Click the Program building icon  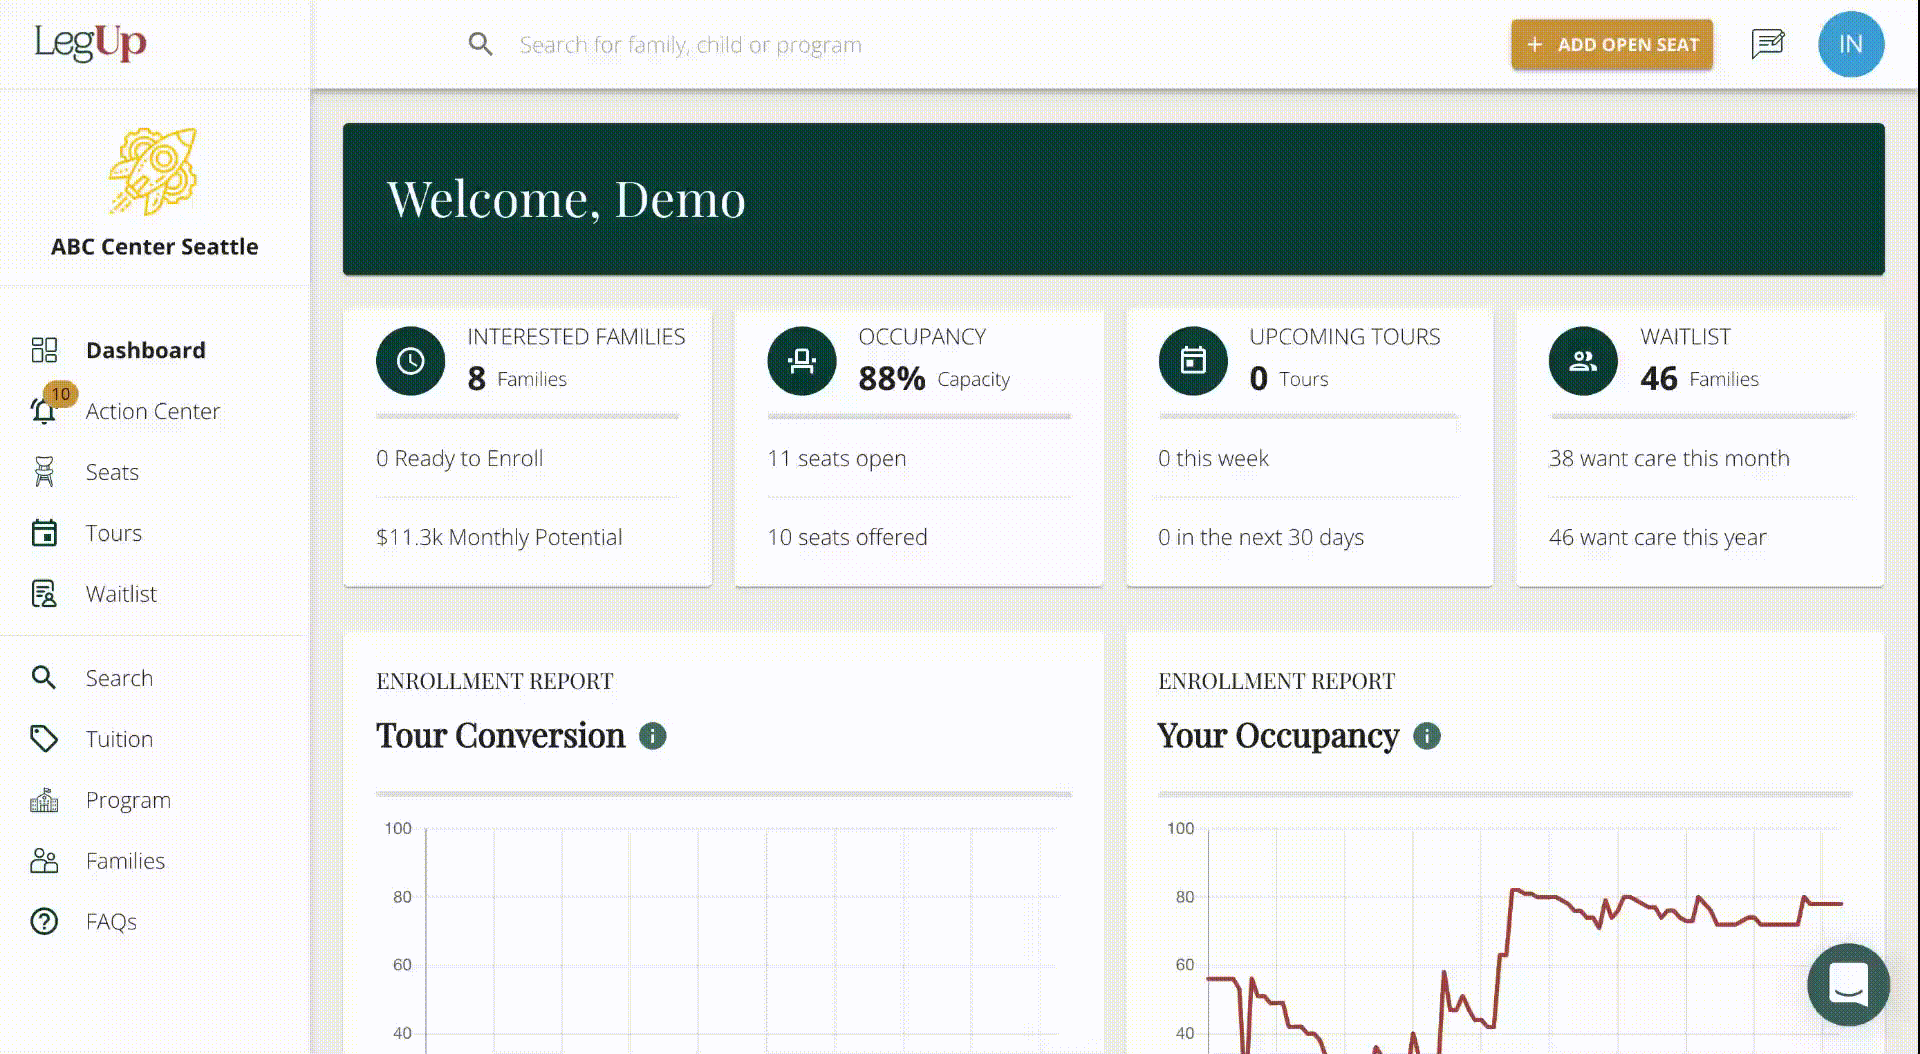point(44,800)
